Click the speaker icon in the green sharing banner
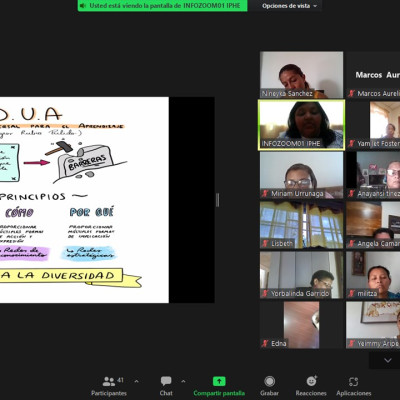This screenshot has width=400, height=400. point(83,6)
